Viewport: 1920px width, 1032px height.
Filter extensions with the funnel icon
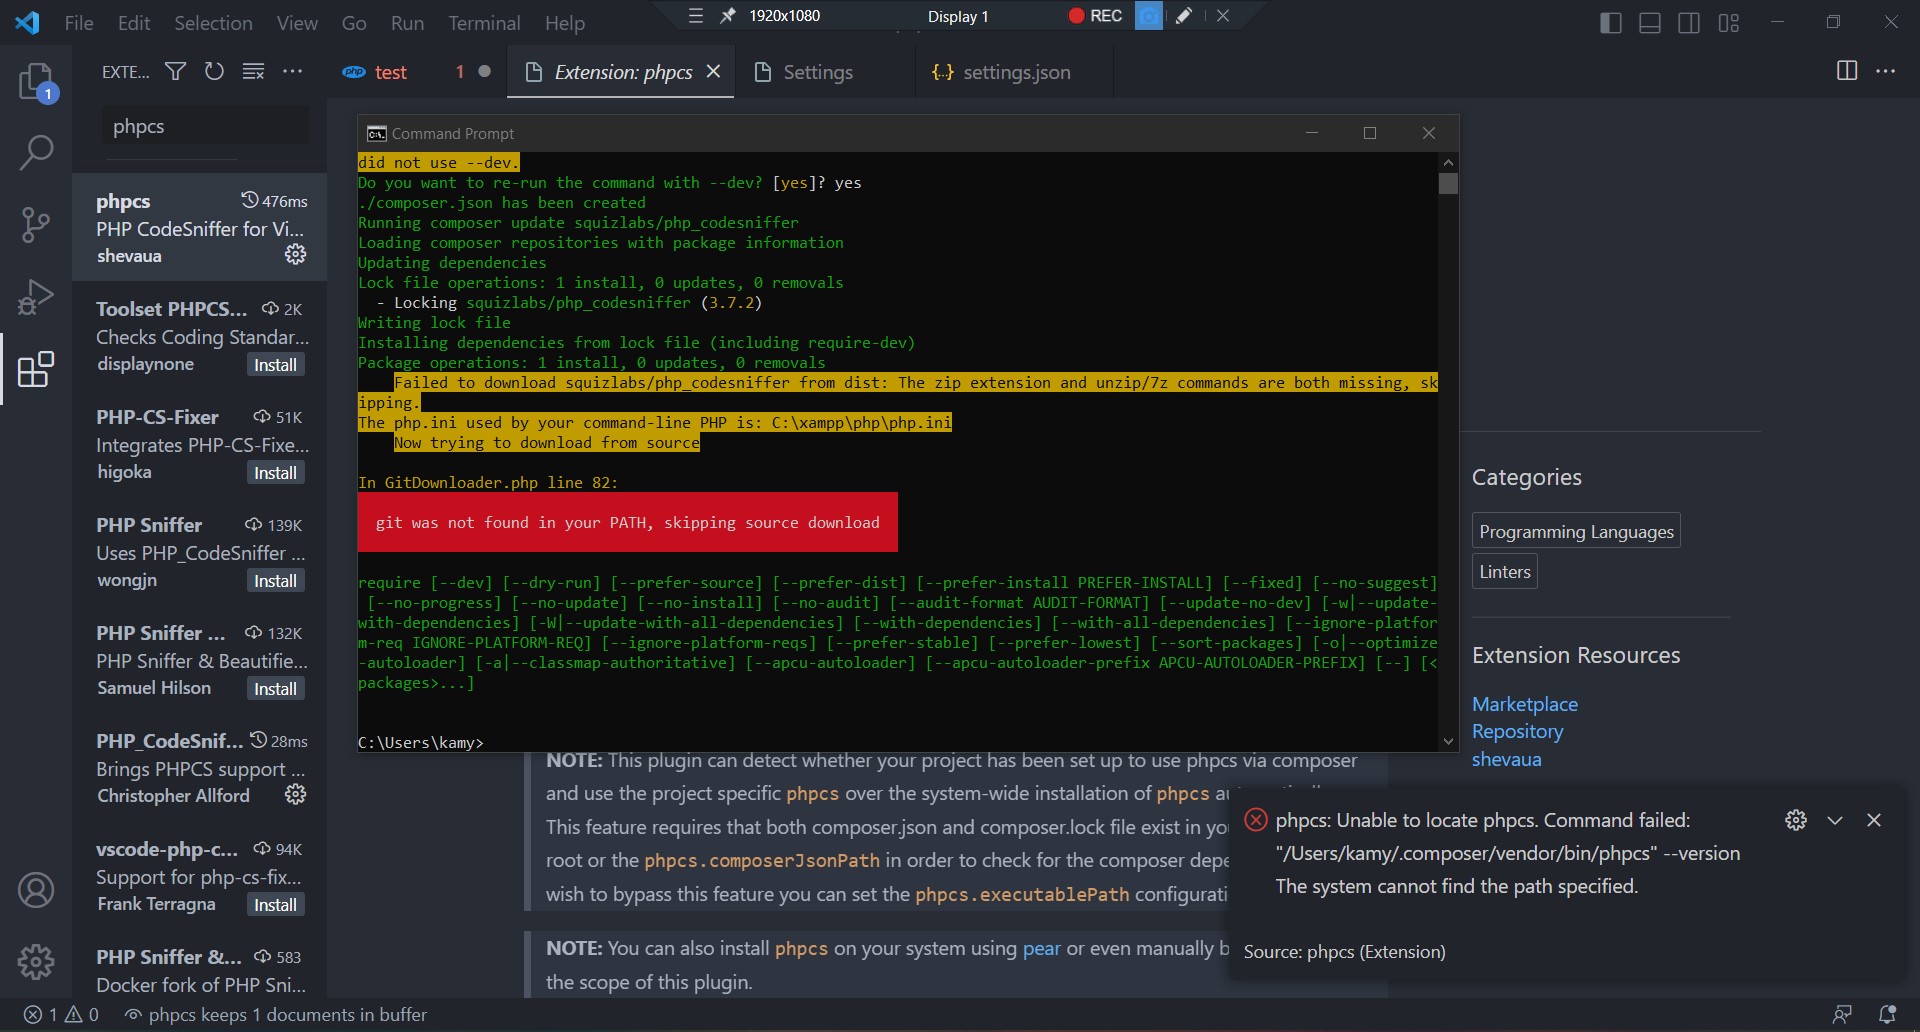pyautogui.click(x=175, y=72)
